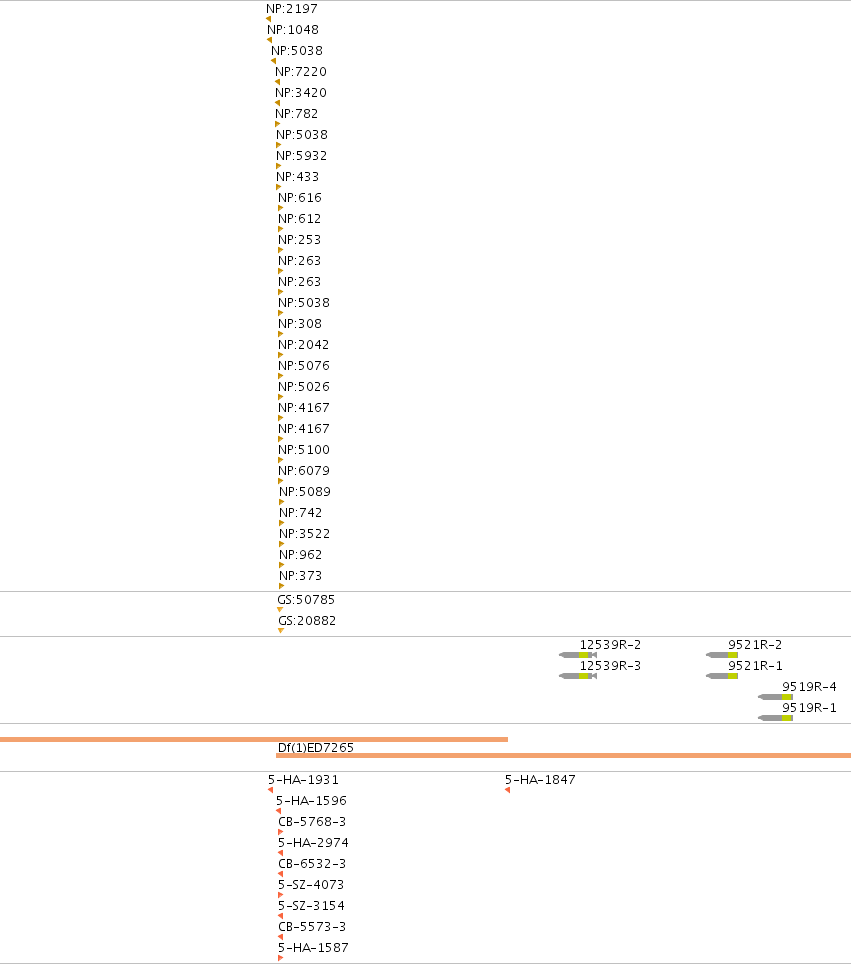Screen dimensions: 851x964
Task: Open the NP:5932 insertion arrow glyph
Action: pos(279,166)
